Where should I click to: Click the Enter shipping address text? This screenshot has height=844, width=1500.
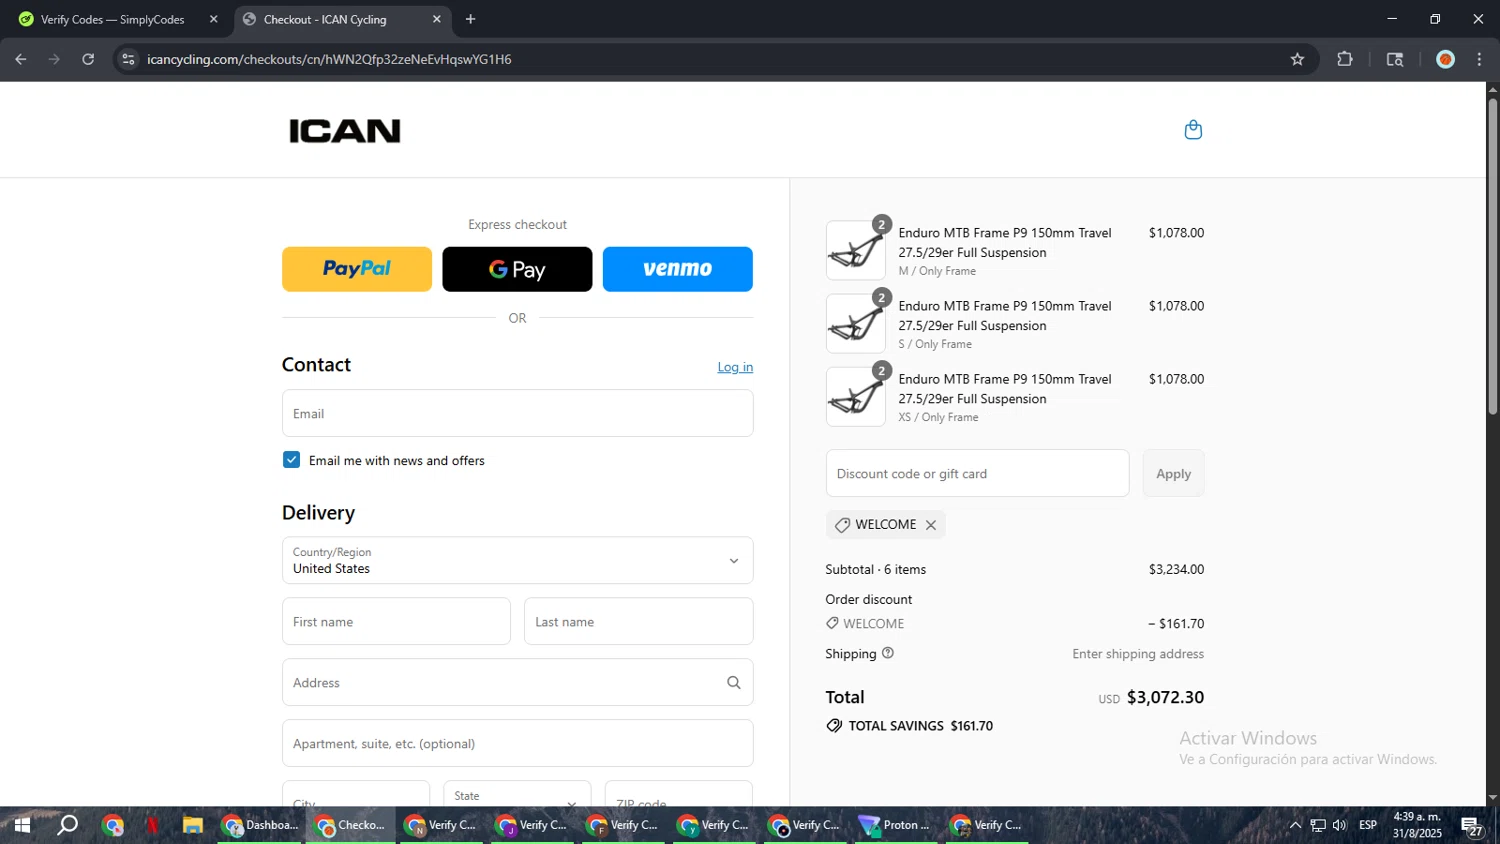pos(1138,654)
